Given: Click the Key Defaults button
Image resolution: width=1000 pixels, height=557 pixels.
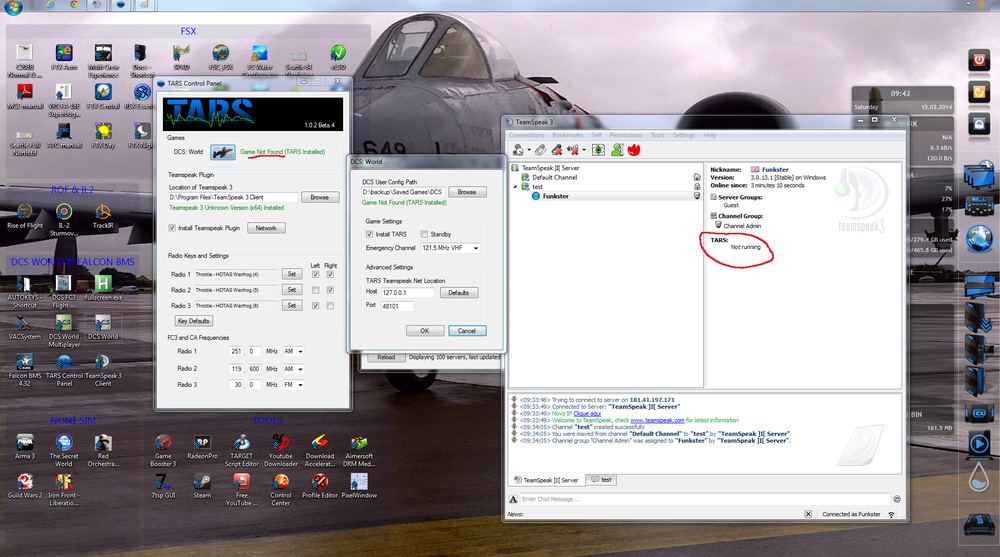Looking at the screenshot, I should (193, 321).
